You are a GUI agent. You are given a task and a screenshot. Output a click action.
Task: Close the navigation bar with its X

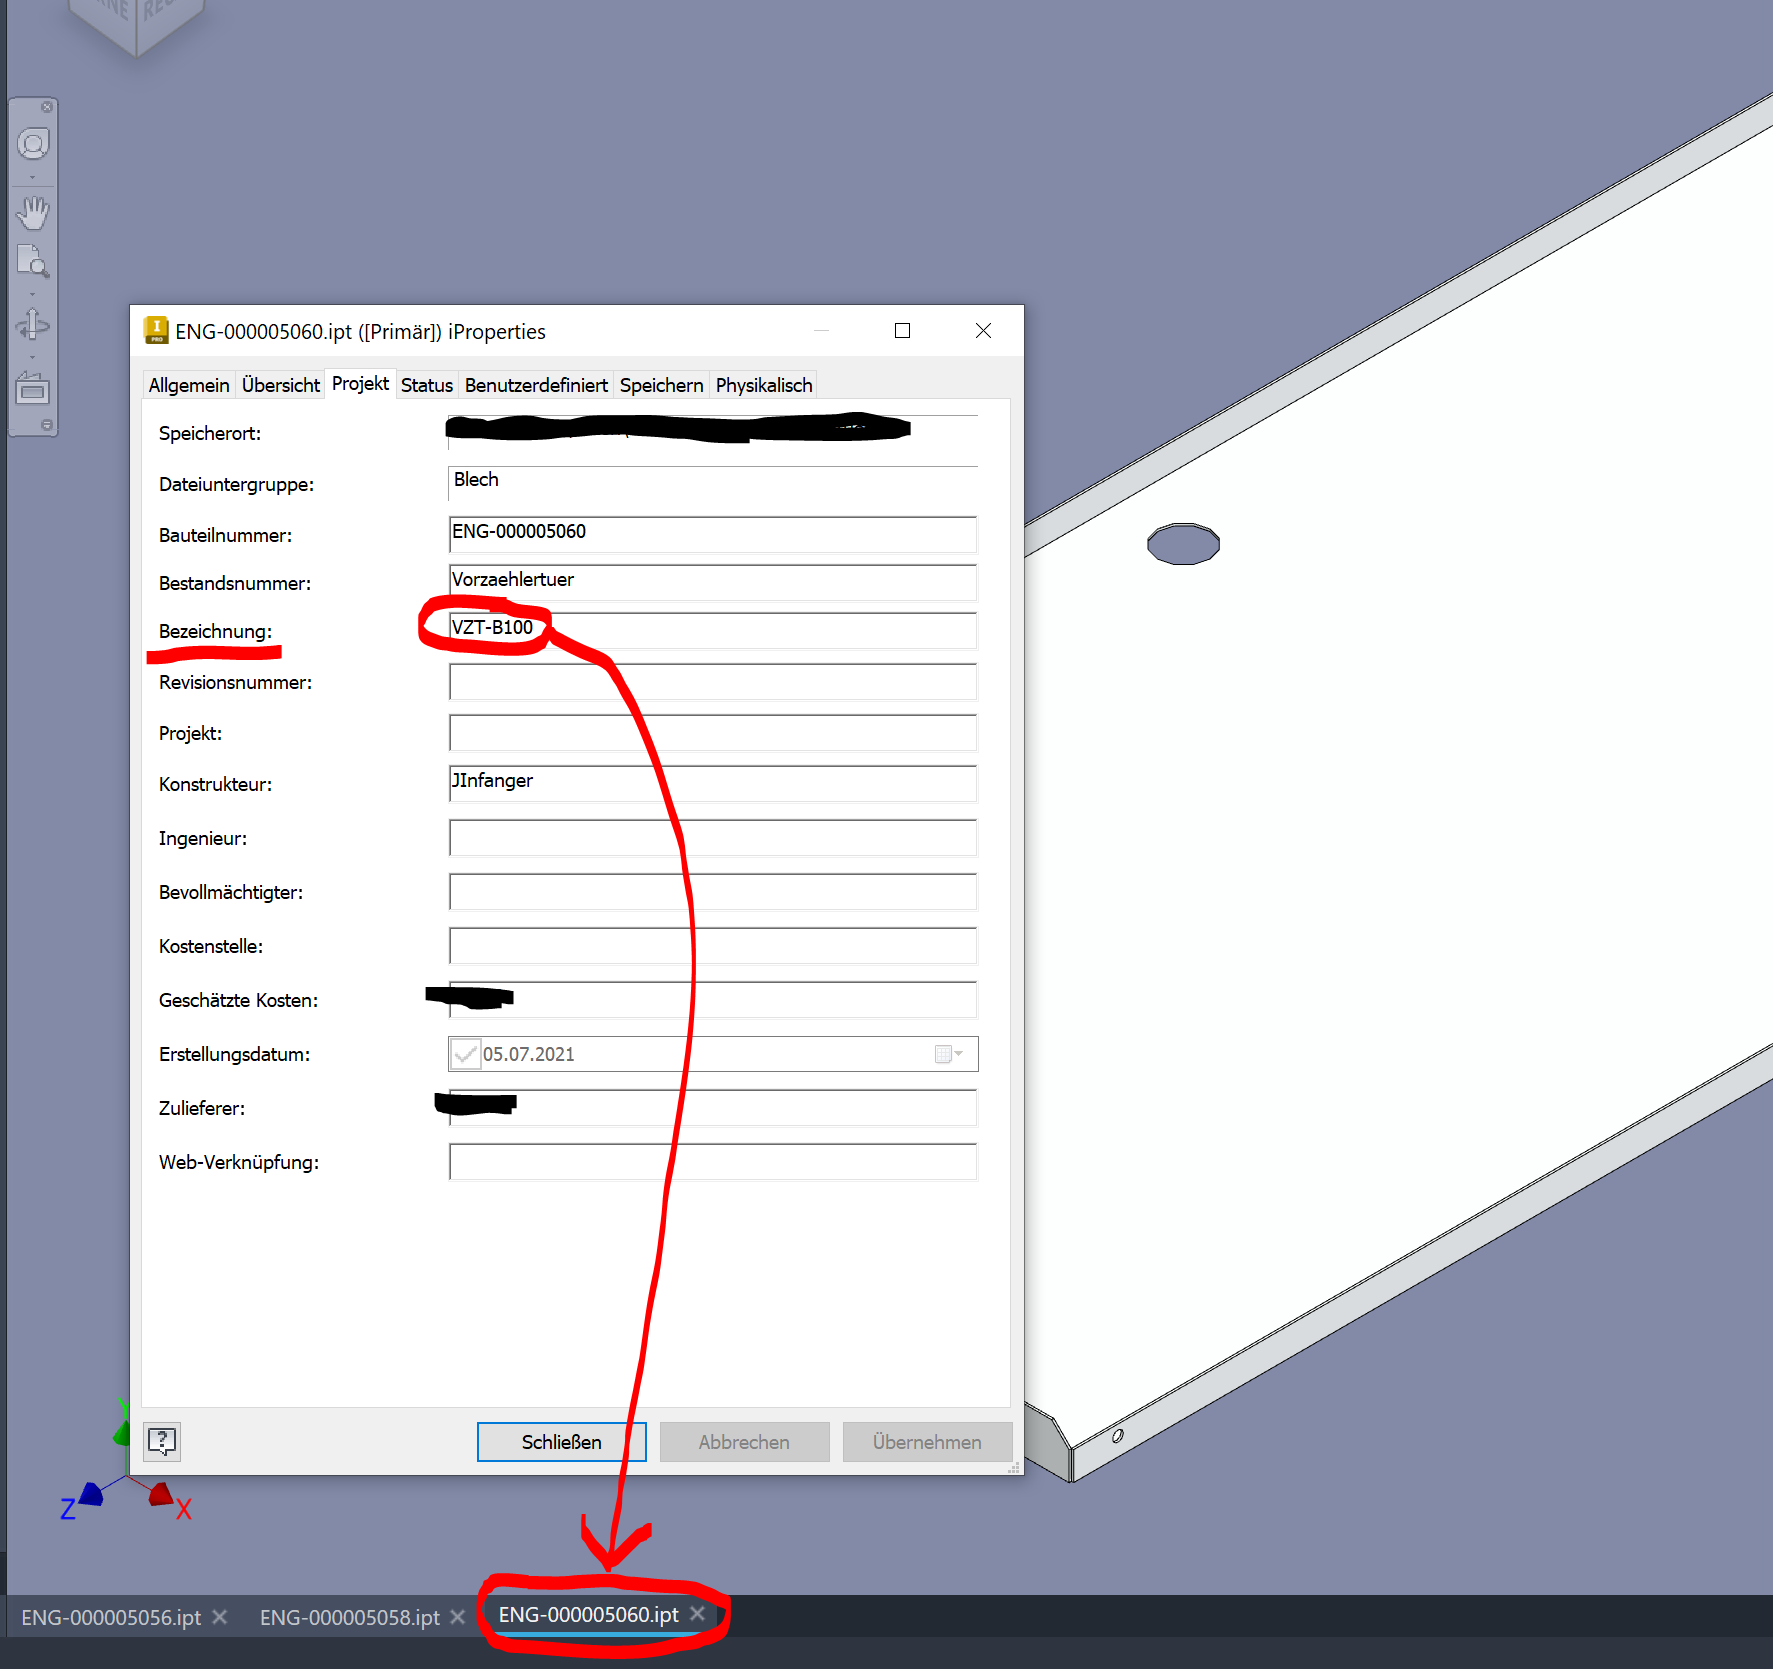[47, 107]
